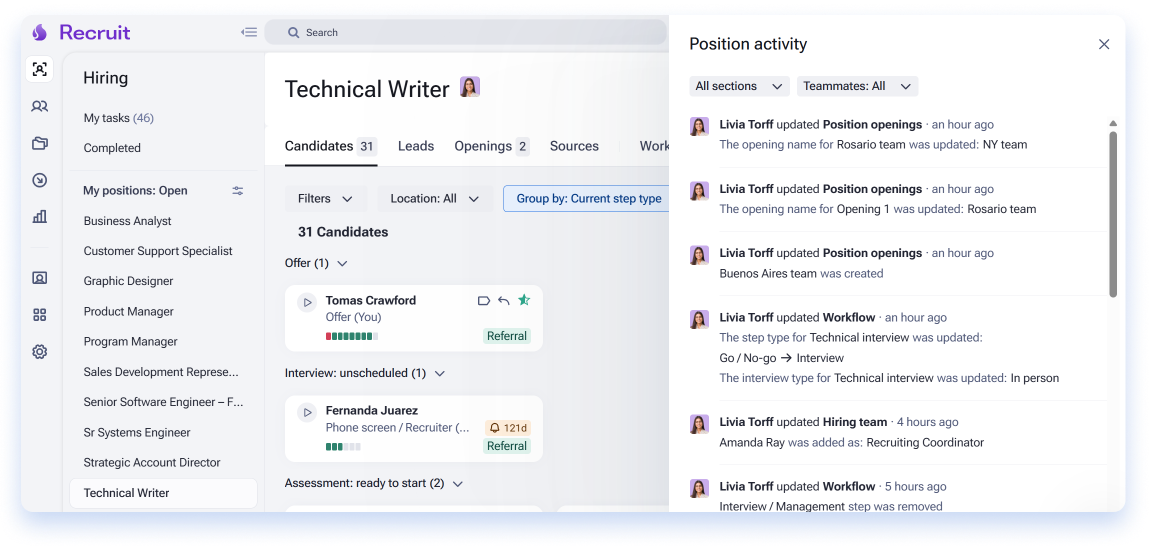Screen dimensions: 1159x546
Task: Click the Recruit flame logo
Action: point(40,33)
